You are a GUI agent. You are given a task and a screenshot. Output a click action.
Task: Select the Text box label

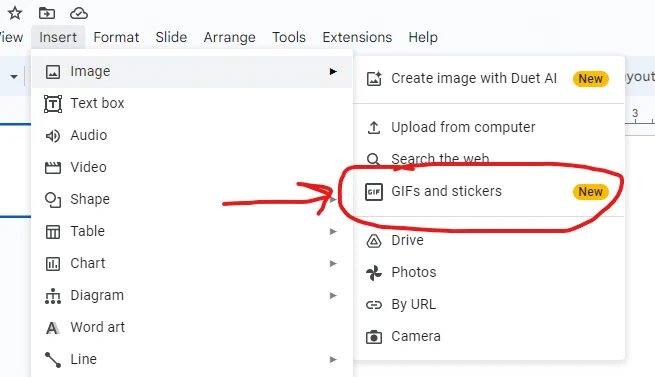click(97, 103)
